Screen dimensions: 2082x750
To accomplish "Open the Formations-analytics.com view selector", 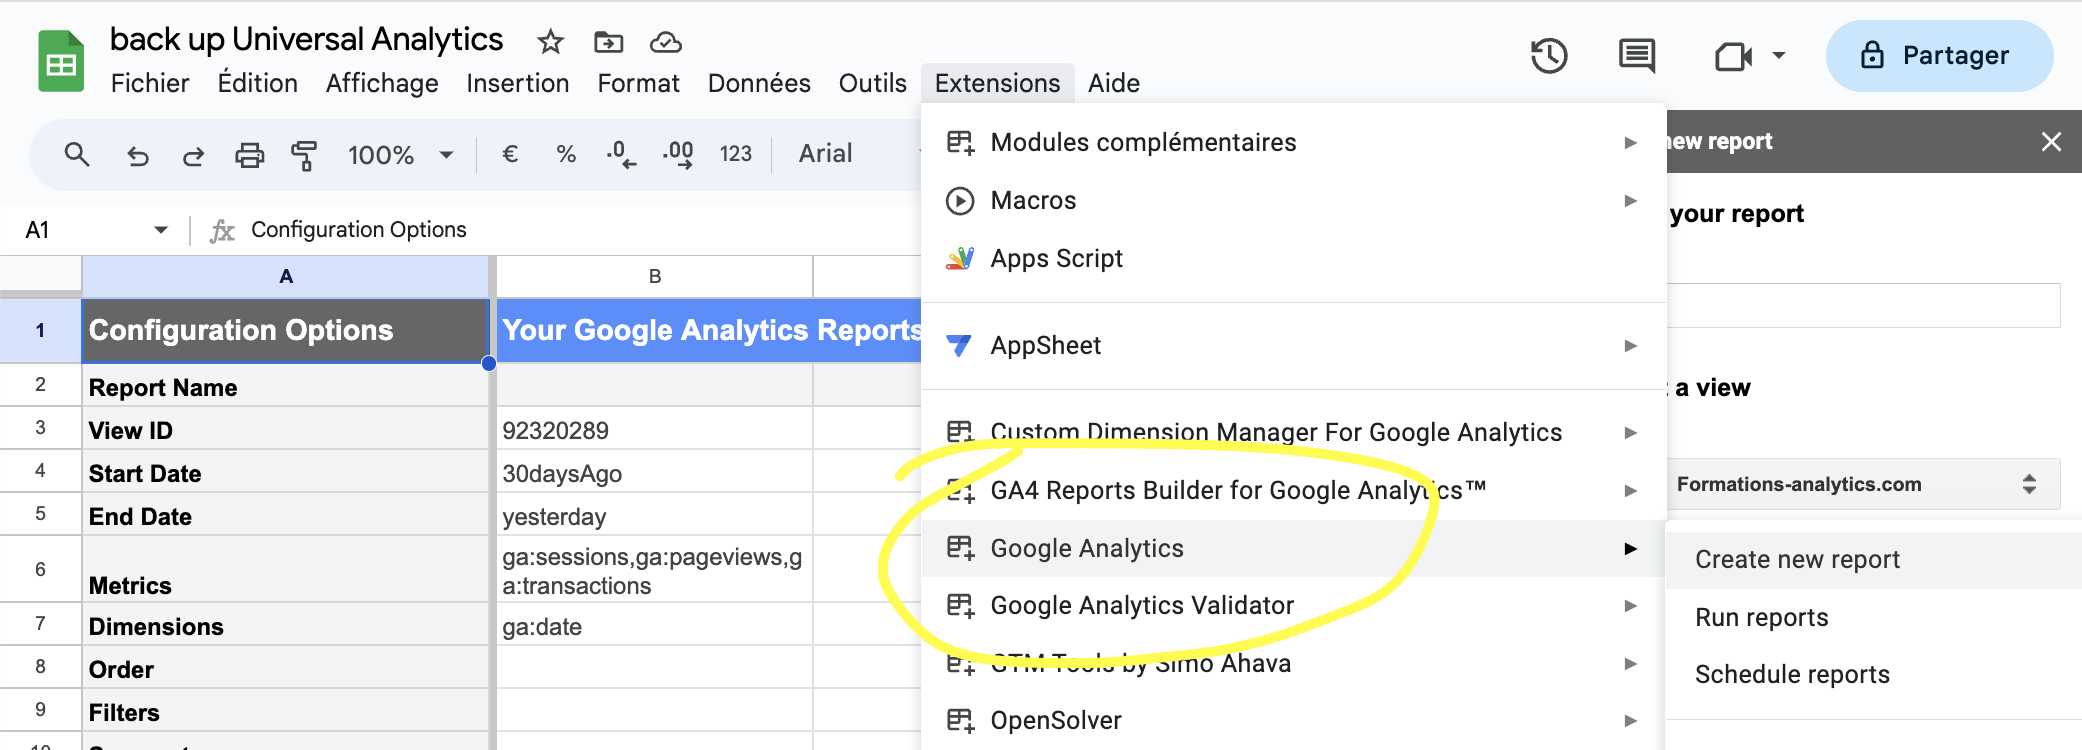I will click(x=1864, y=484).
